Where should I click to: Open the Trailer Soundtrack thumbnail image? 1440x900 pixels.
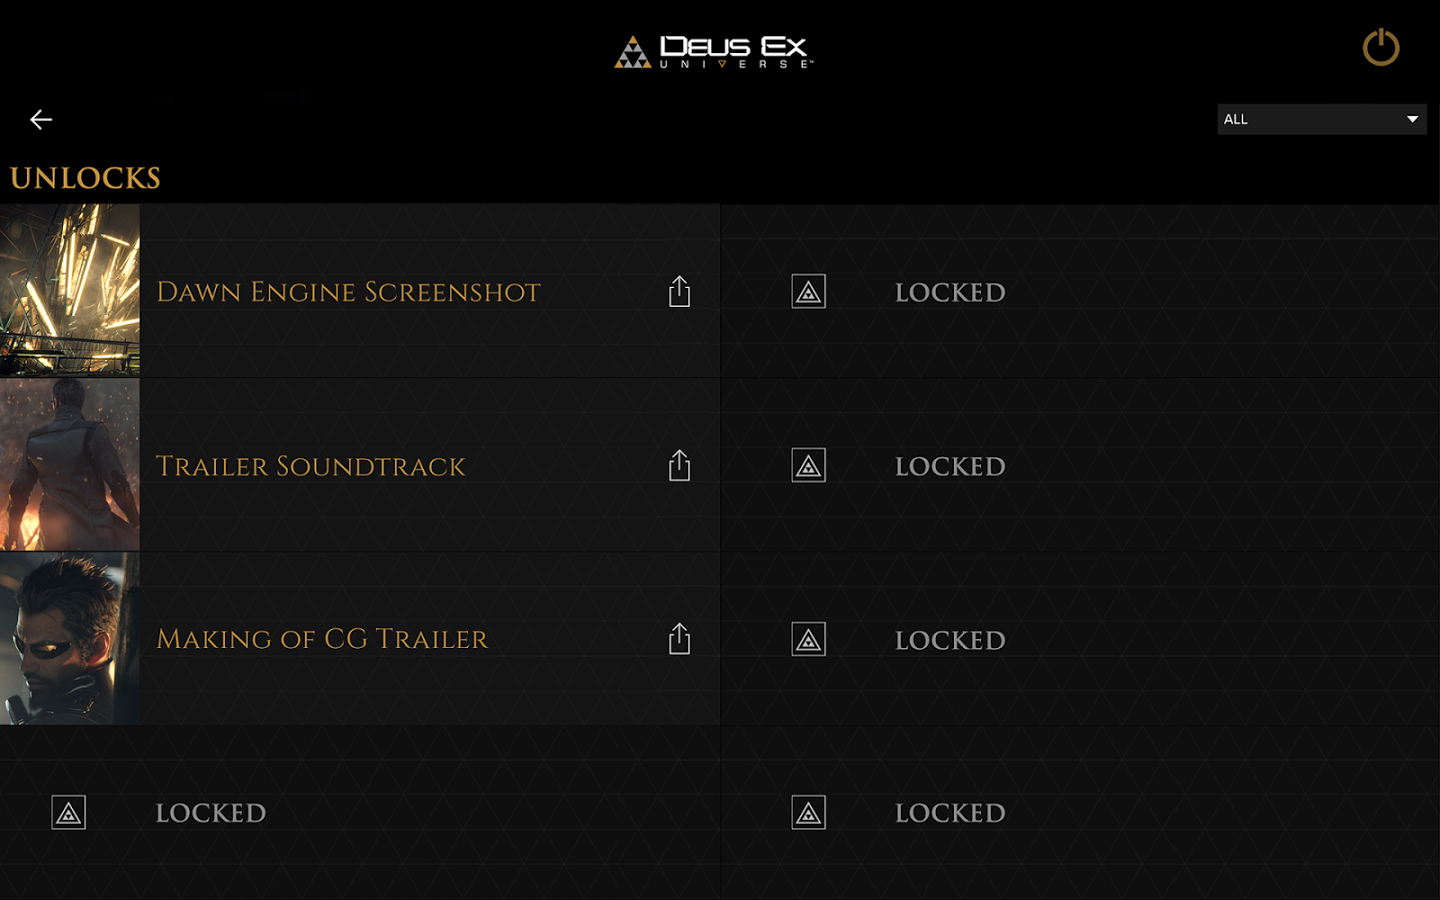pos(70,465)
